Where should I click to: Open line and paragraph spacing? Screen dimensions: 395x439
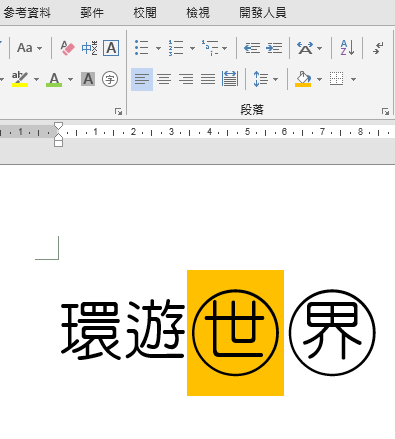[x=261, y=79]
